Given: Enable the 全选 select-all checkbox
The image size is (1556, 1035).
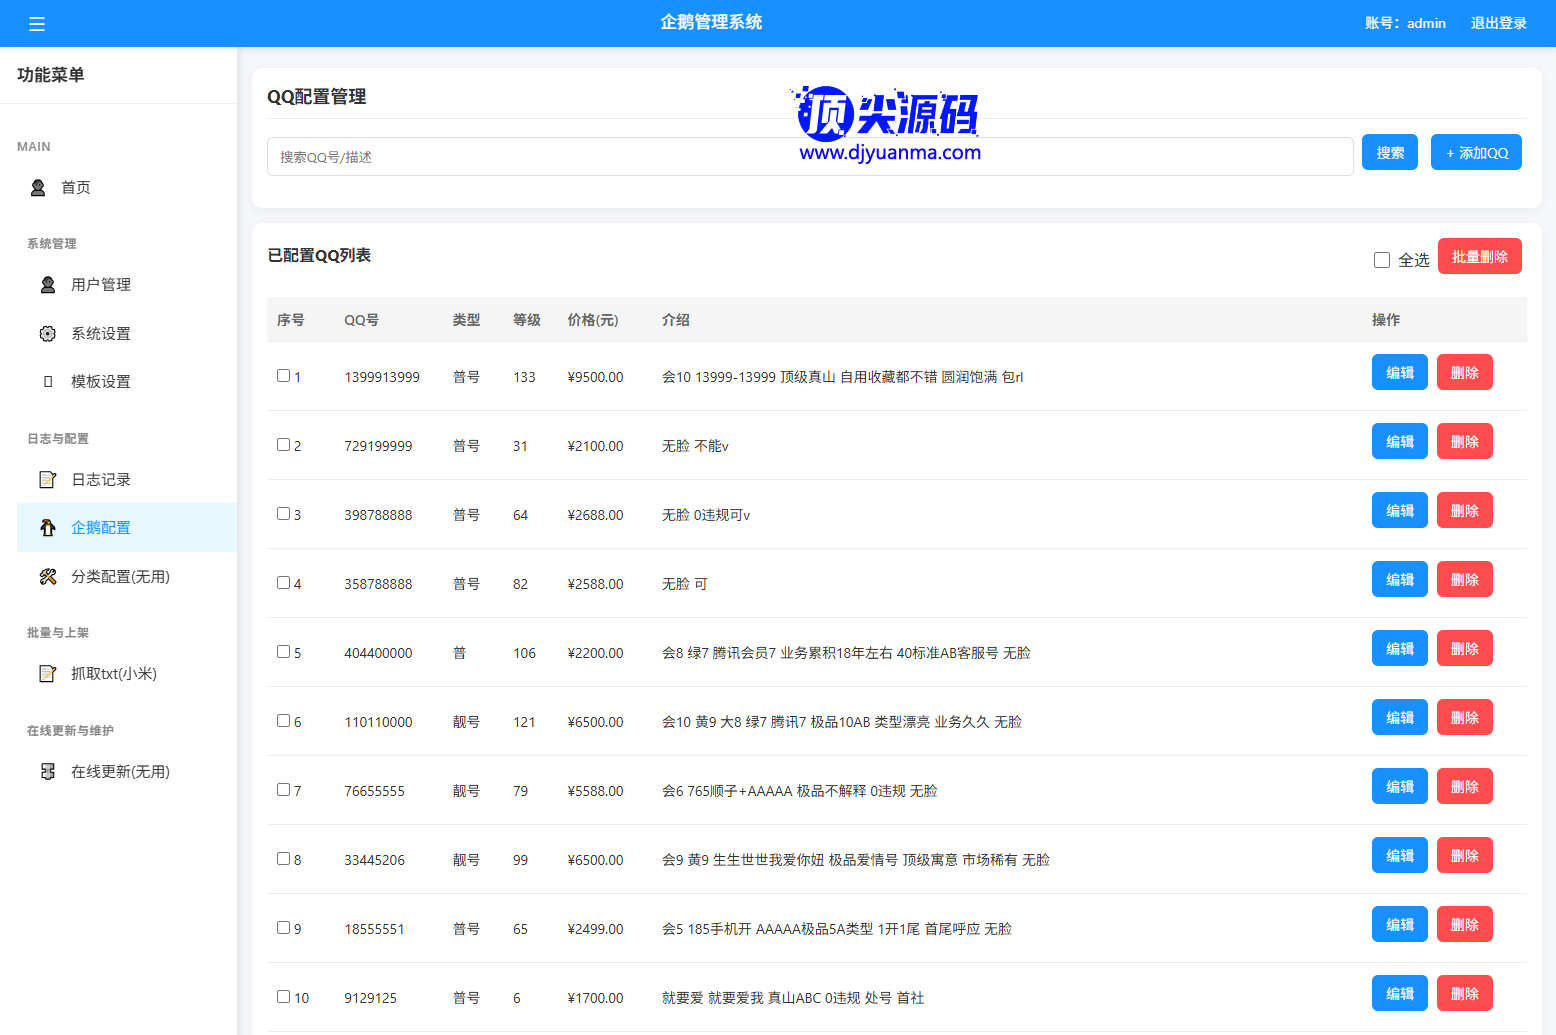Looking at the screenshot, I should click(1382, 260).
